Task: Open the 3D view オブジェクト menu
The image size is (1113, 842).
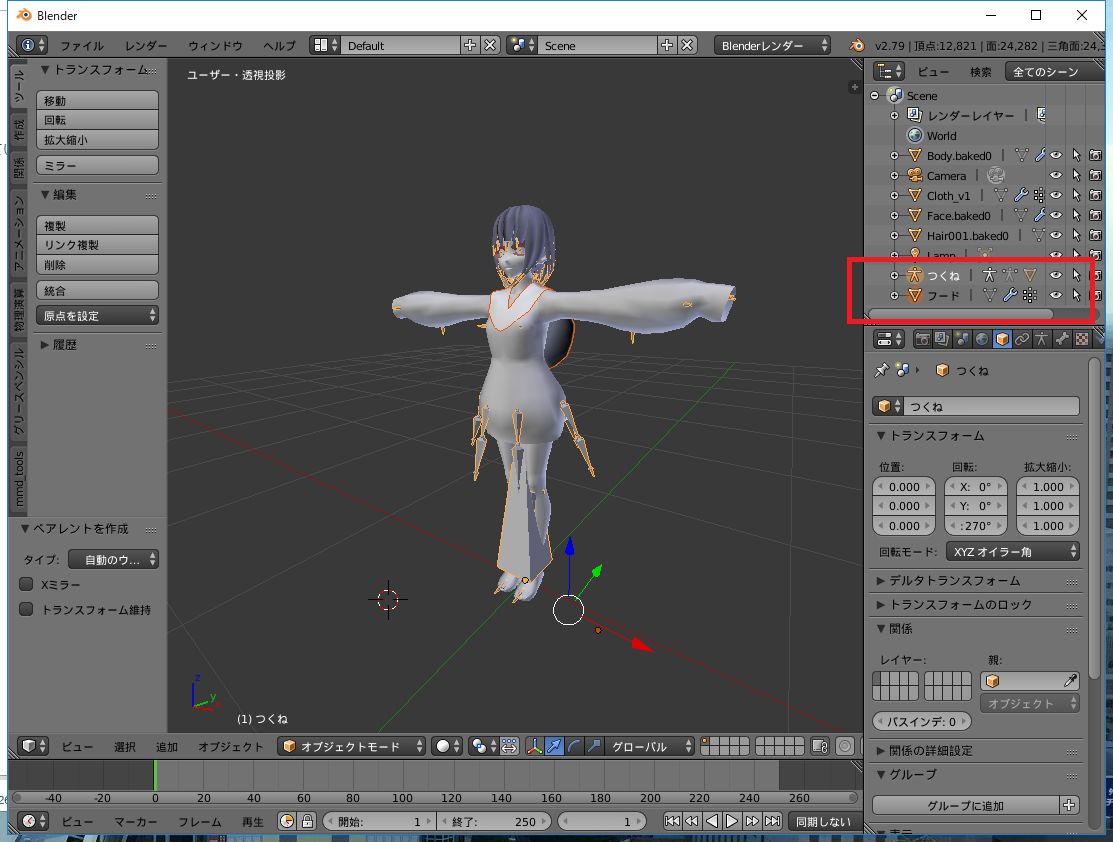Action: (230, 747)
